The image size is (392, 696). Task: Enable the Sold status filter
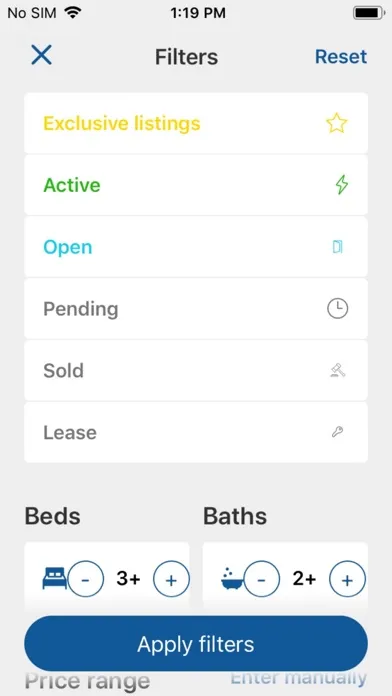[x=196, y=371]
